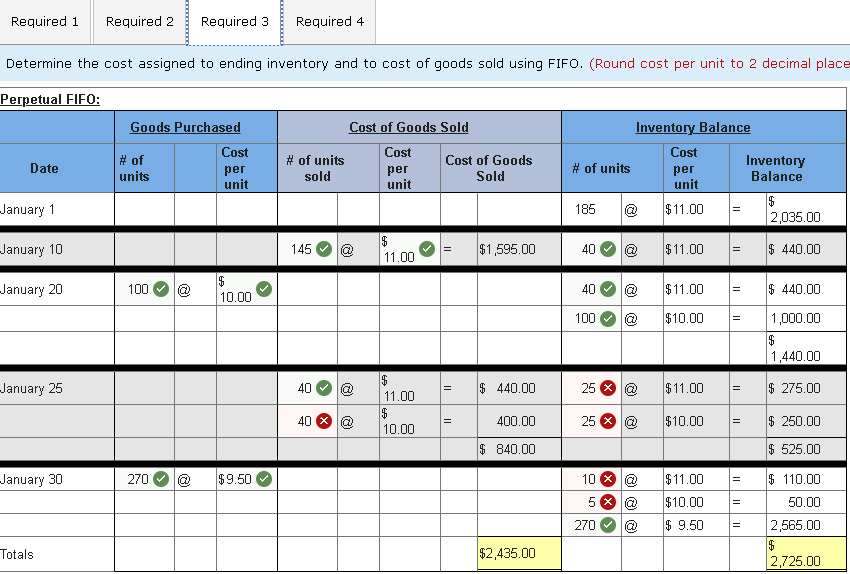Click green check beside January 25 first 40 sold
This screenshot has height=574, width=850.
(324, 389)
